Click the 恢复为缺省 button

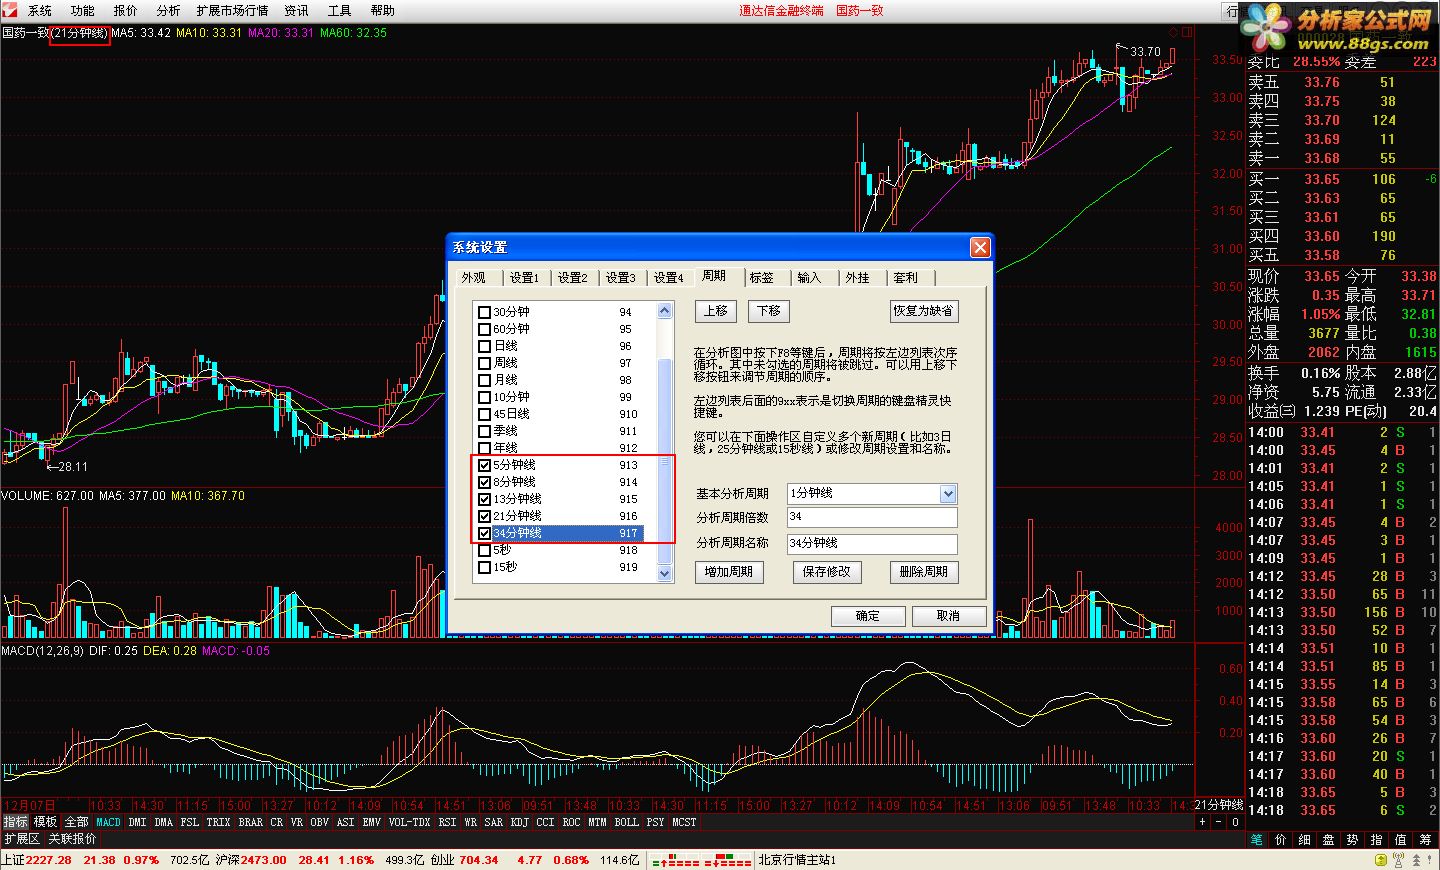[923, 311]
